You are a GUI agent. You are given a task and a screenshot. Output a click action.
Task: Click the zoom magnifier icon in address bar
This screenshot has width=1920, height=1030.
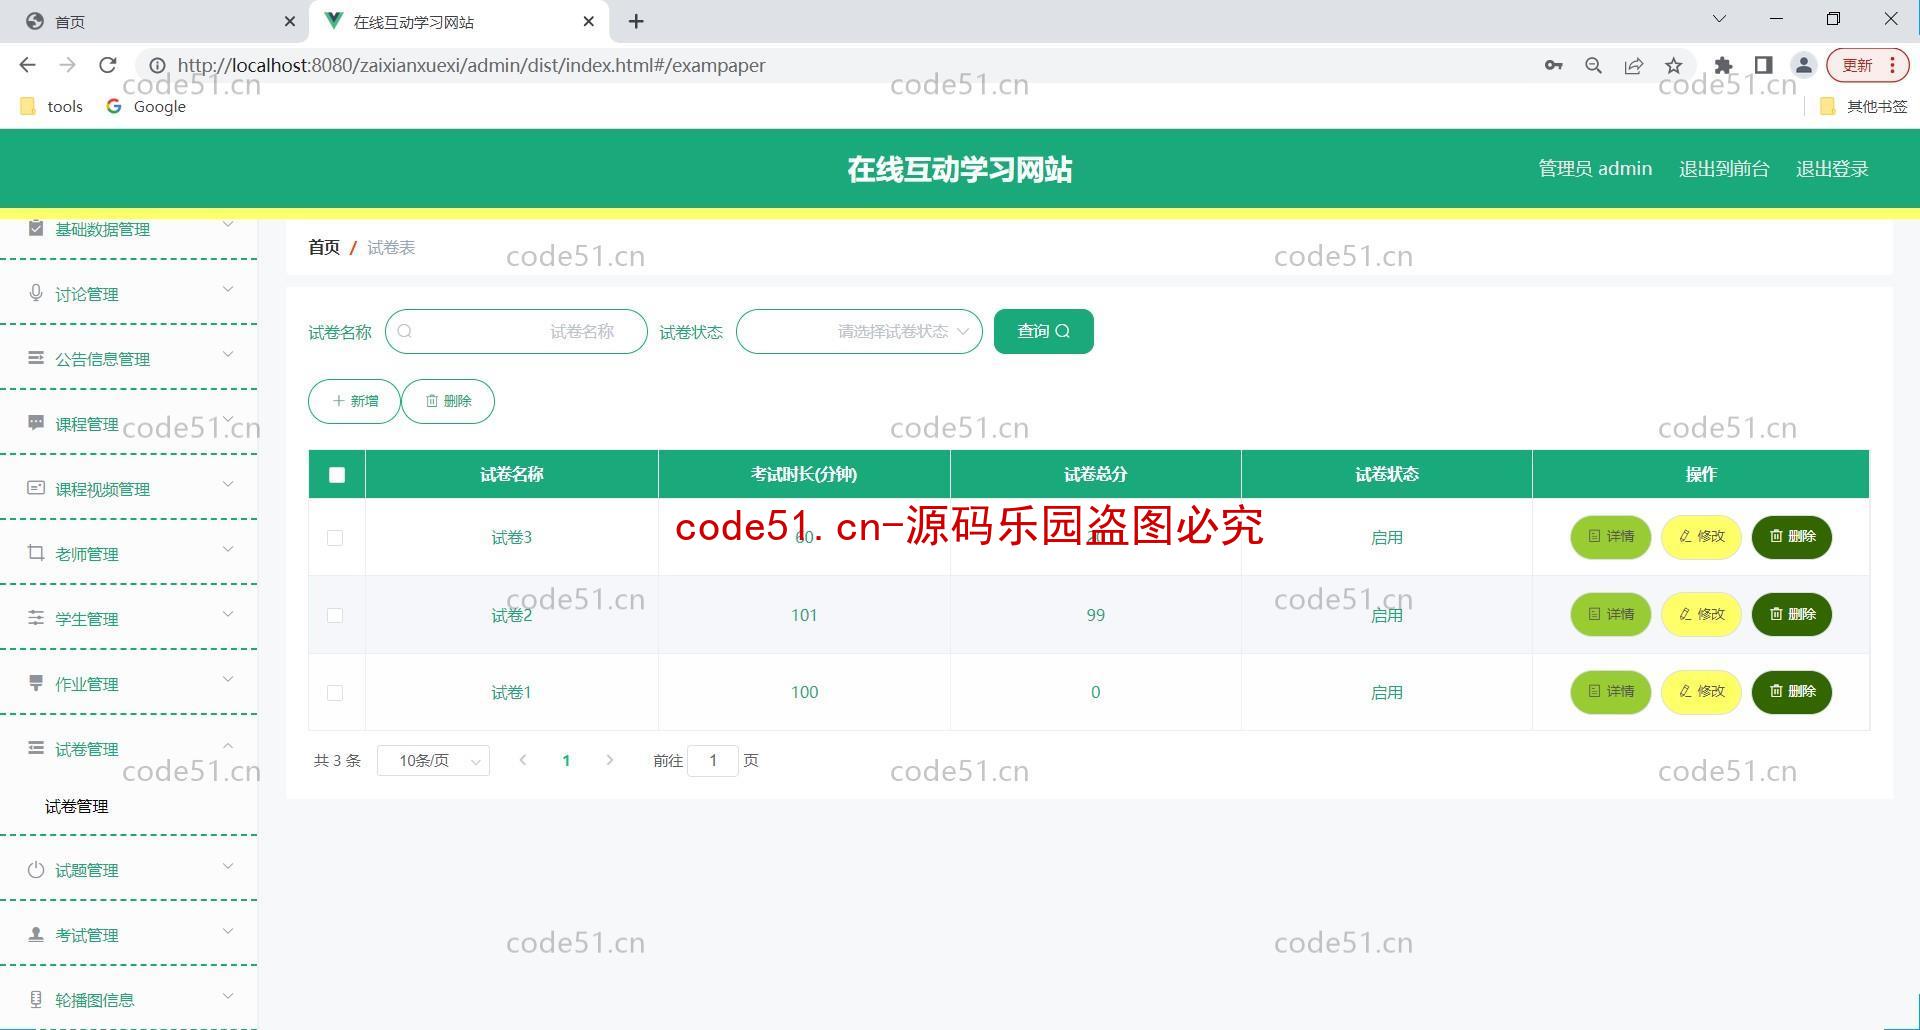[x=1593, y=65]
